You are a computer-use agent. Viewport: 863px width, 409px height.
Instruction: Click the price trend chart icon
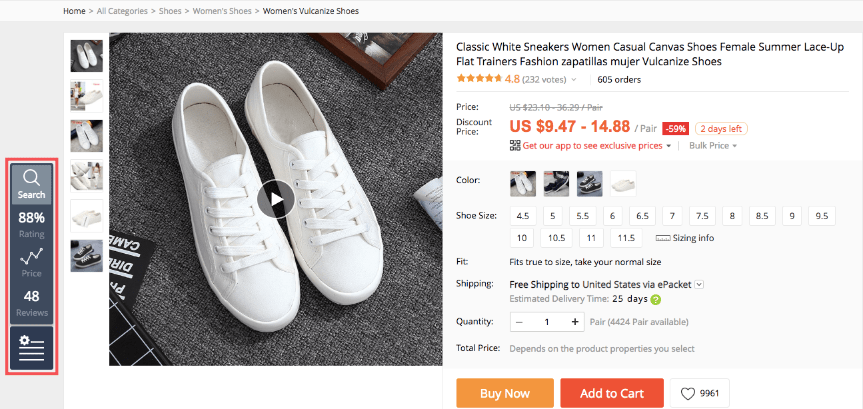point(31,257)
